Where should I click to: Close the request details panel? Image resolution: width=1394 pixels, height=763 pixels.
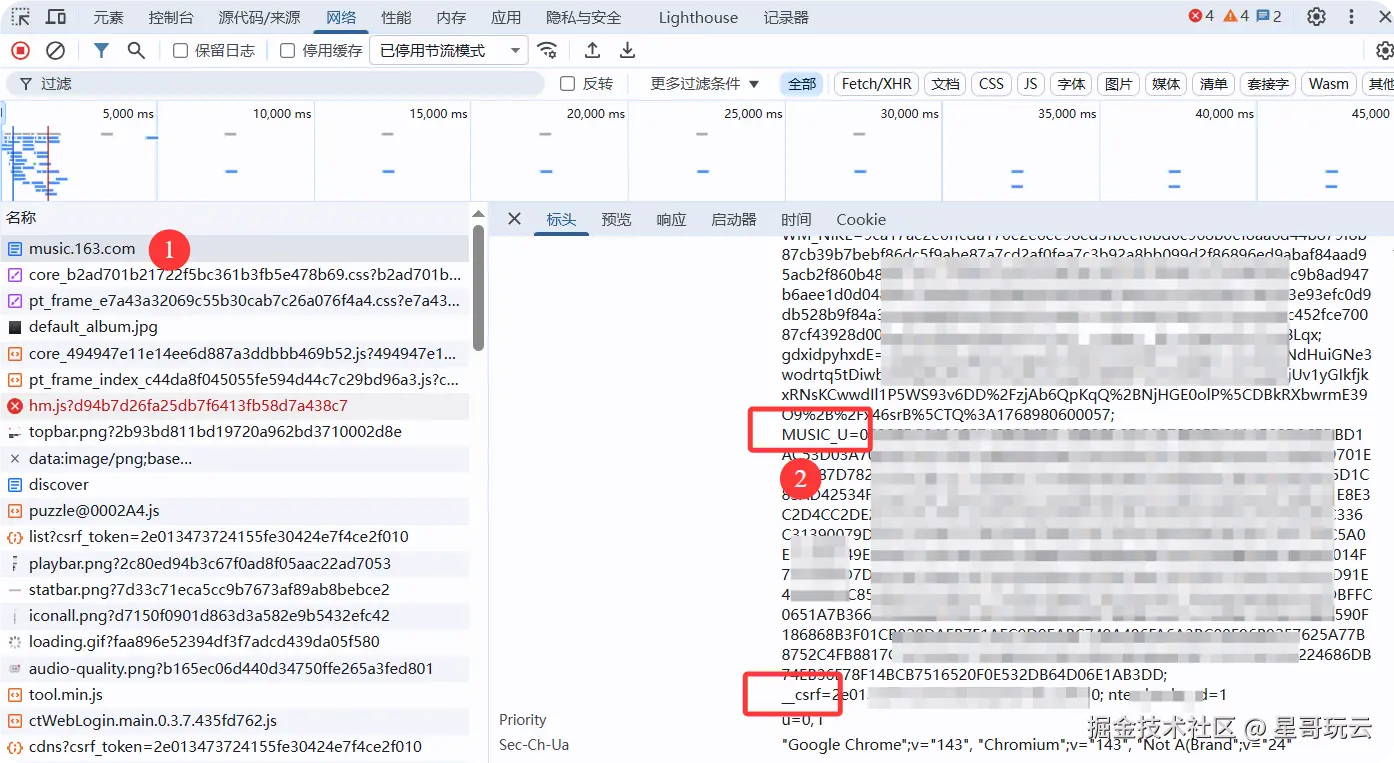click(514, 218)
